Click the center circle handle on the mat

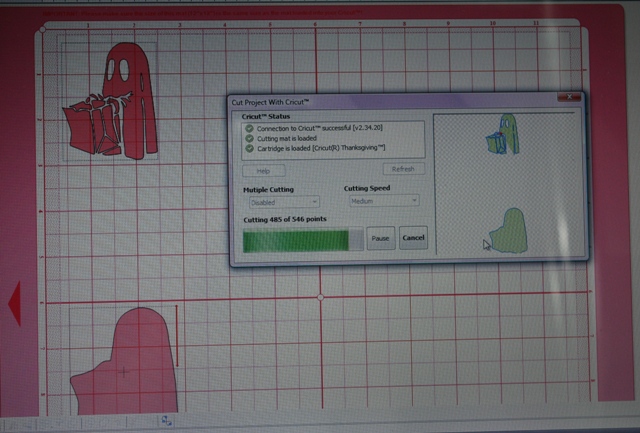point(320,298)
